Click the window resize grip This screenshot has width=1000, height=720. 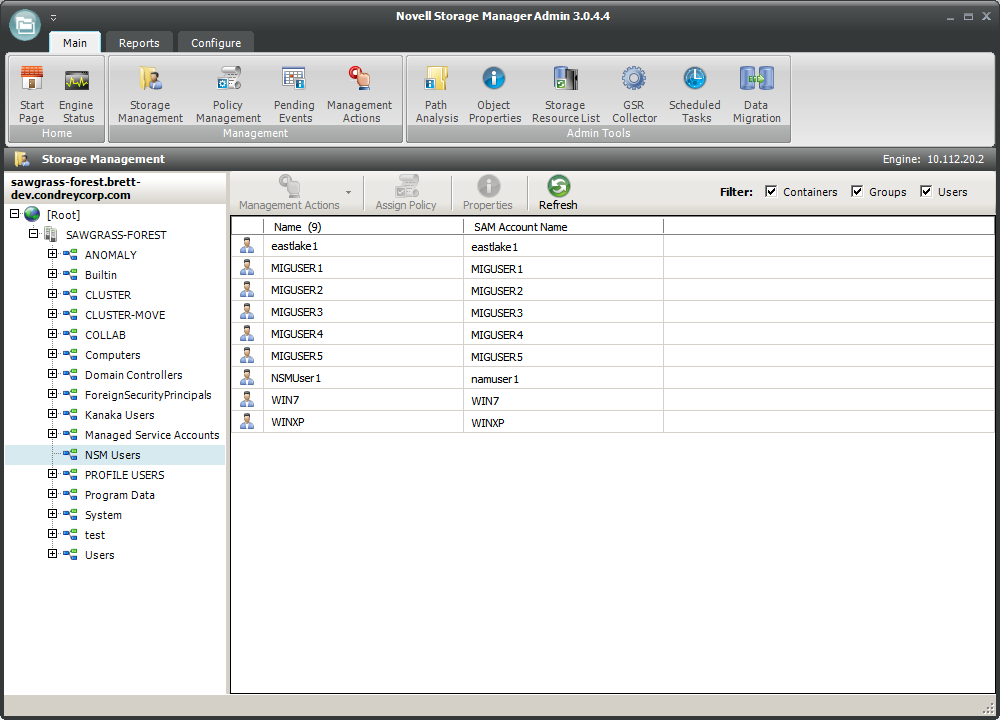tap(989, 708)
